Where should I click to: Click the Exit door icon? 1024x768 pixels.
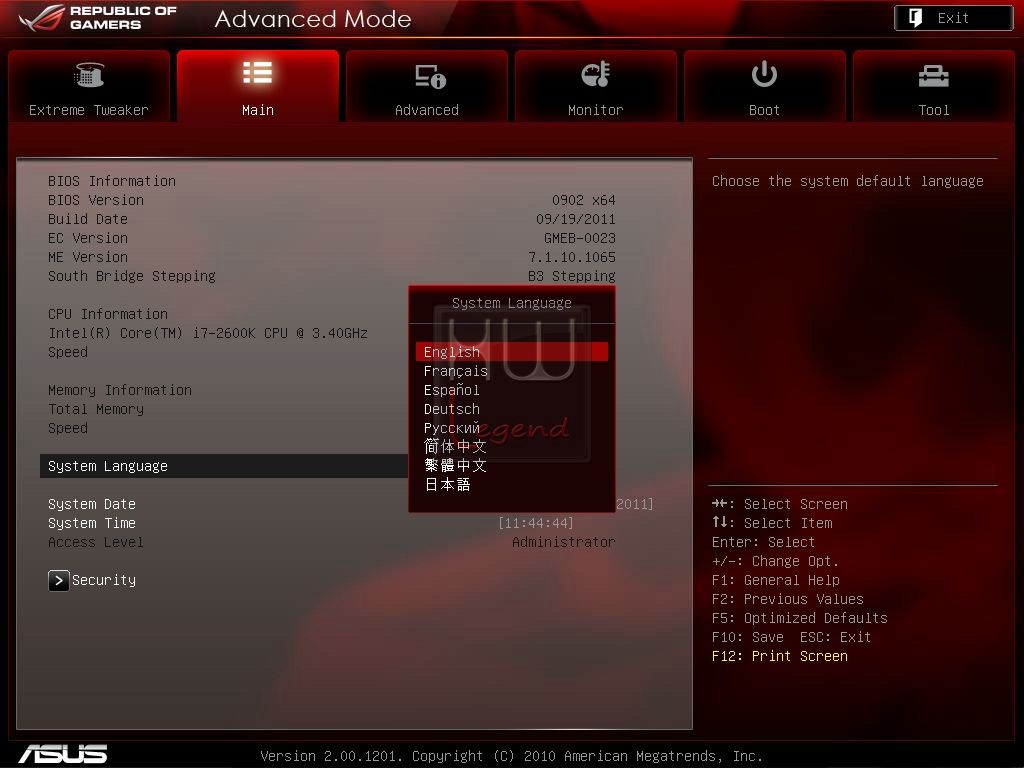(916, 18)
